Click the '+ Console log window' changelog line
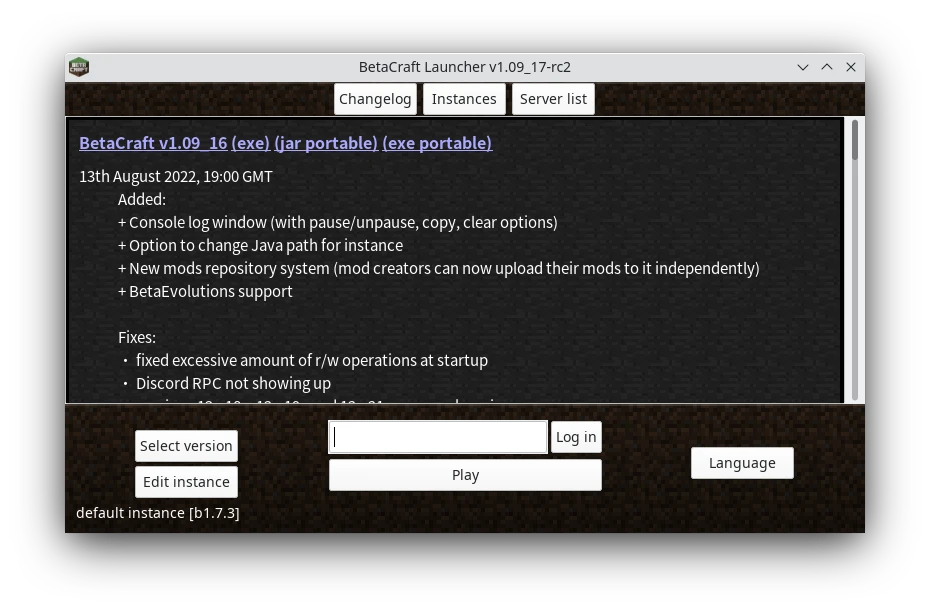Screen dimensions: 930x610 337,223
